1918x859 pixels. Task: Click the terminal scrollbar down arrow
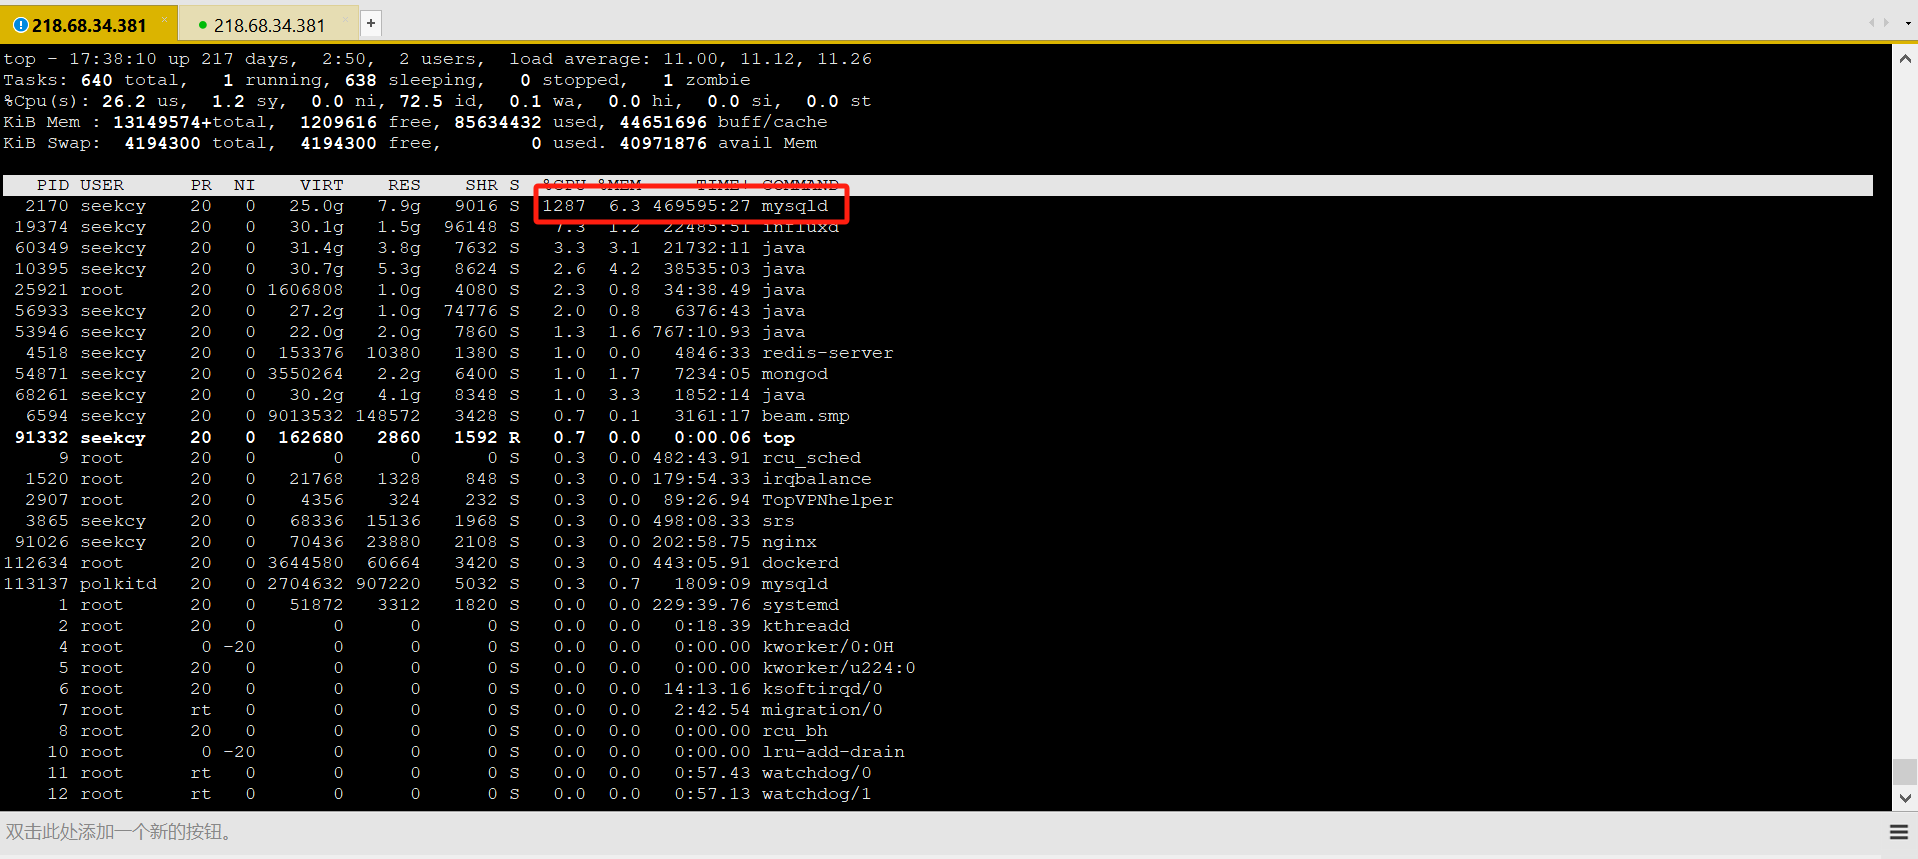click(1905, 798)
